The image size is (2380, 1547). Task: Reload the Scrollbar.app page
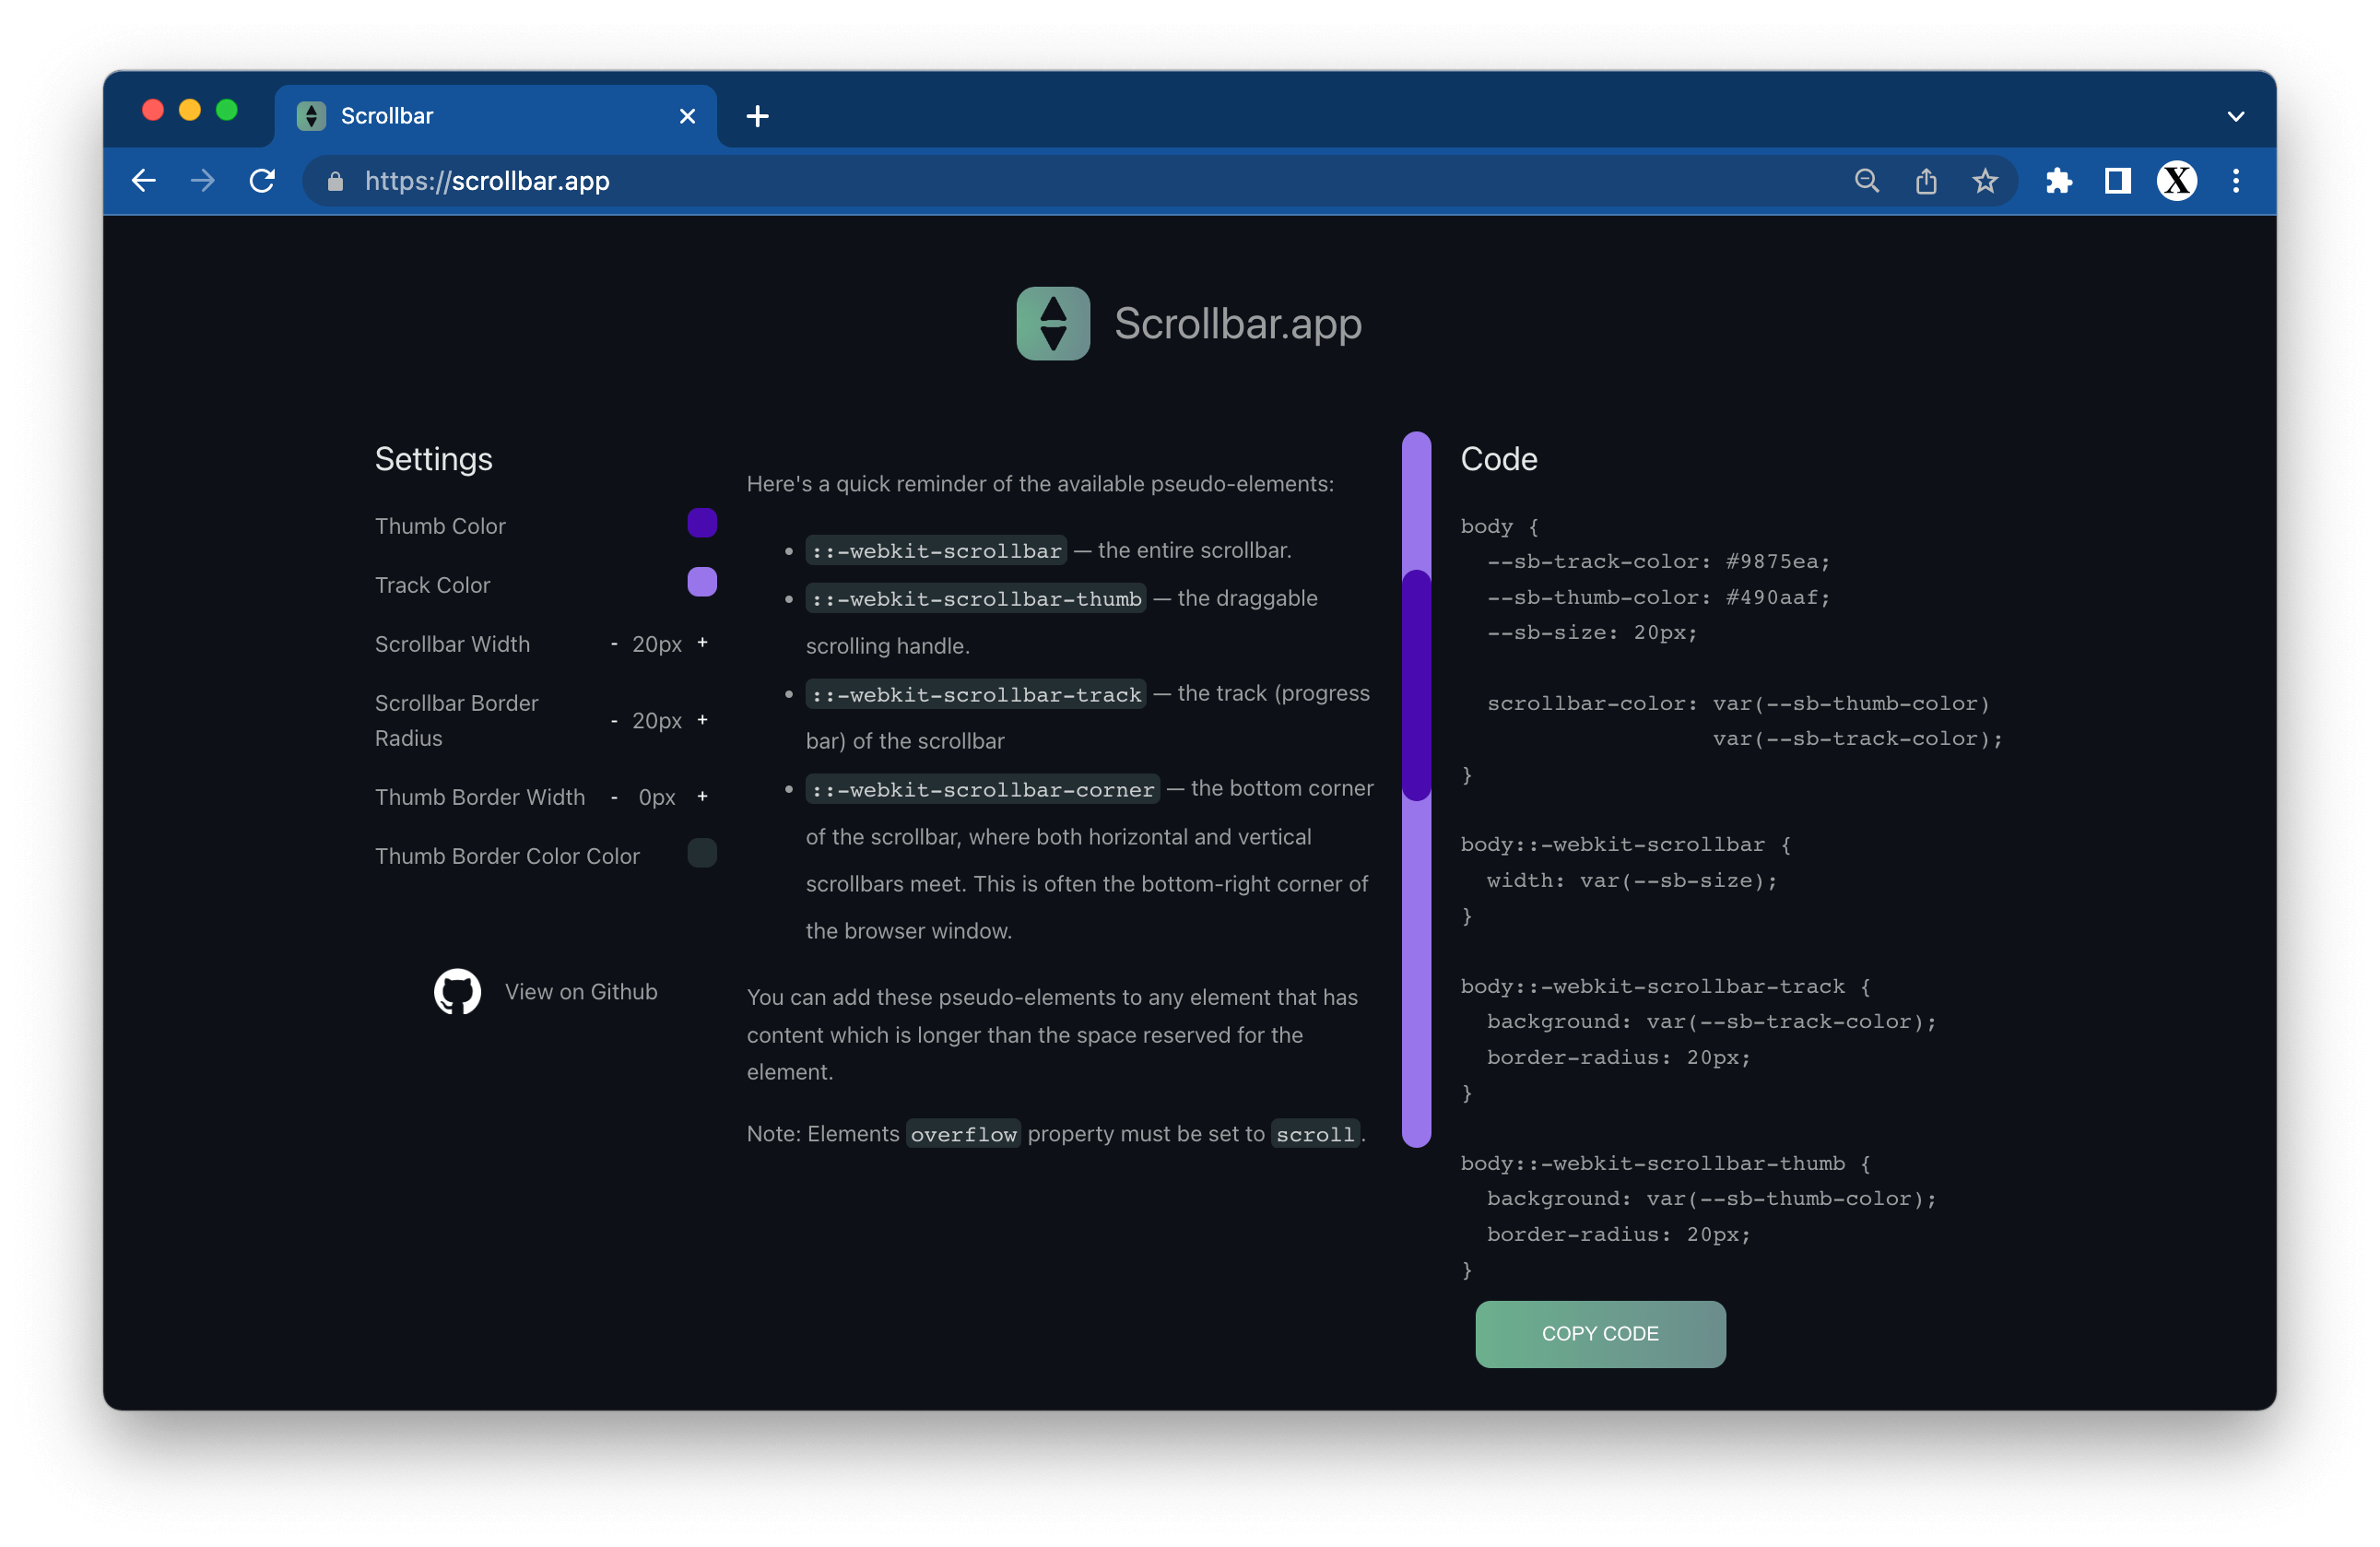click(262, 181)
